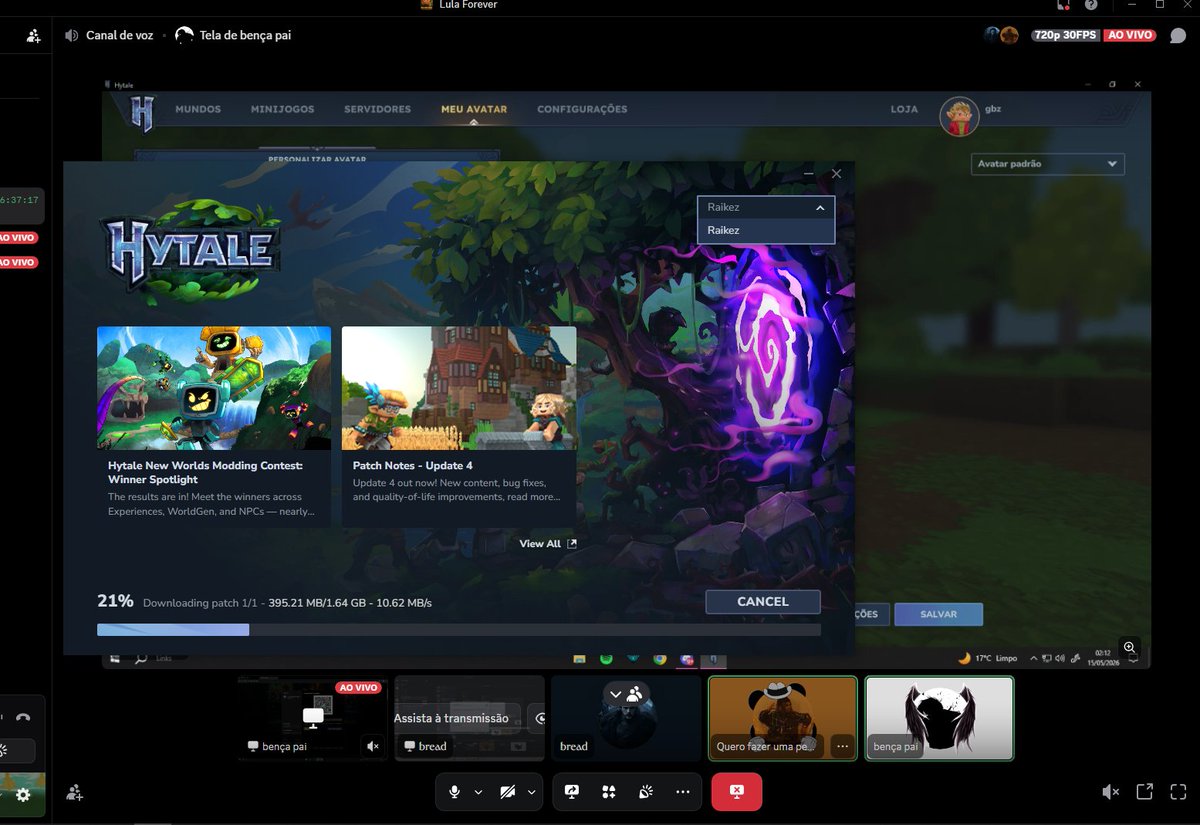
Task: Click the add friends icon at top left
Action: pyautogui.click(x=33, y=35)
